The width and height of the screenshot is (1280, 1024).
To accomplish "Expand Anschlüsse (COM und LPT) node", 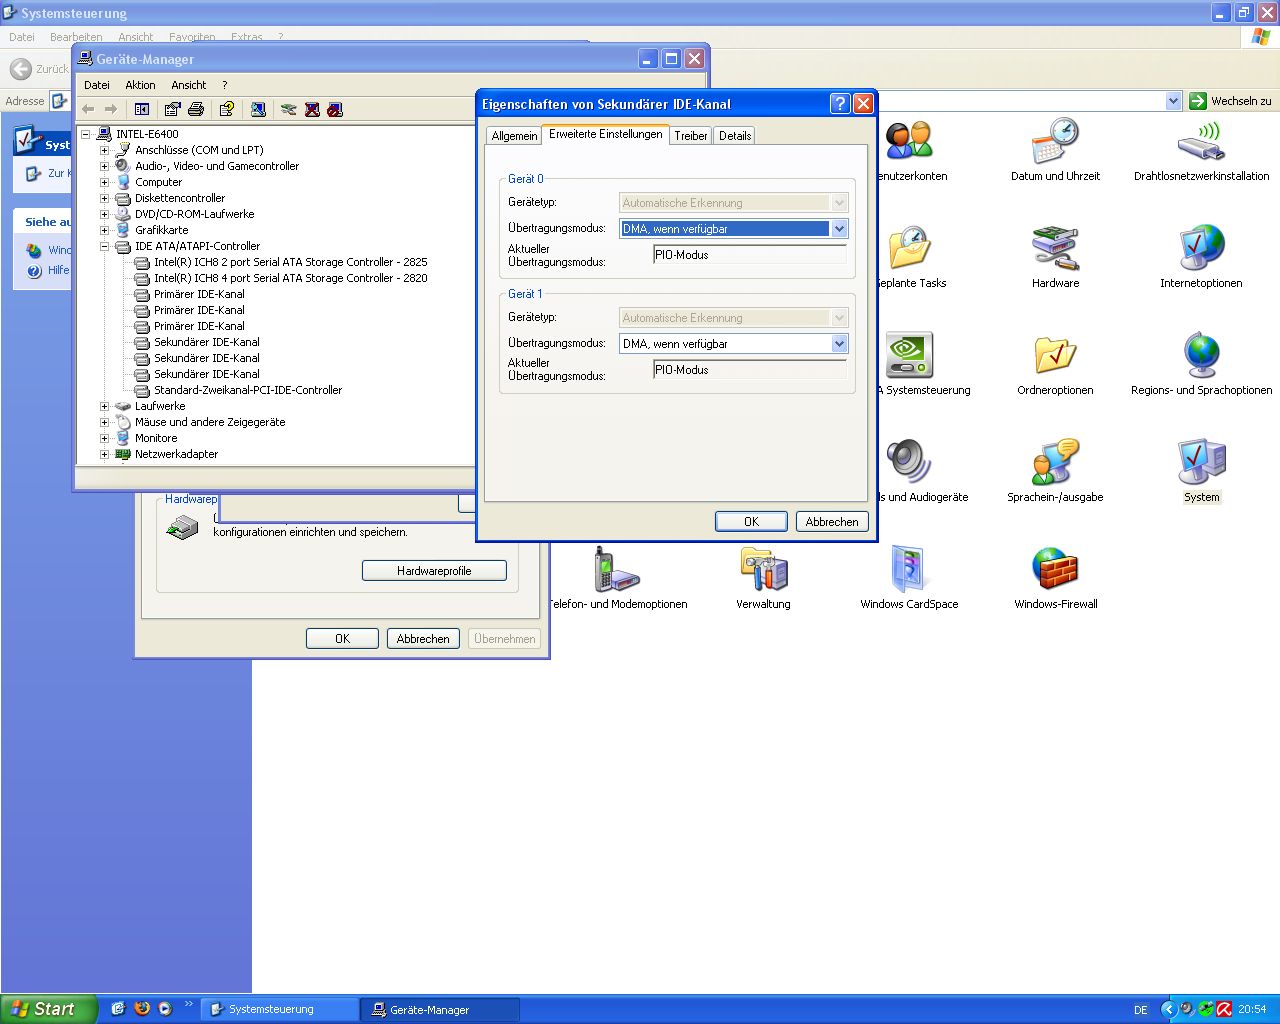I will [x=104, y=150].
